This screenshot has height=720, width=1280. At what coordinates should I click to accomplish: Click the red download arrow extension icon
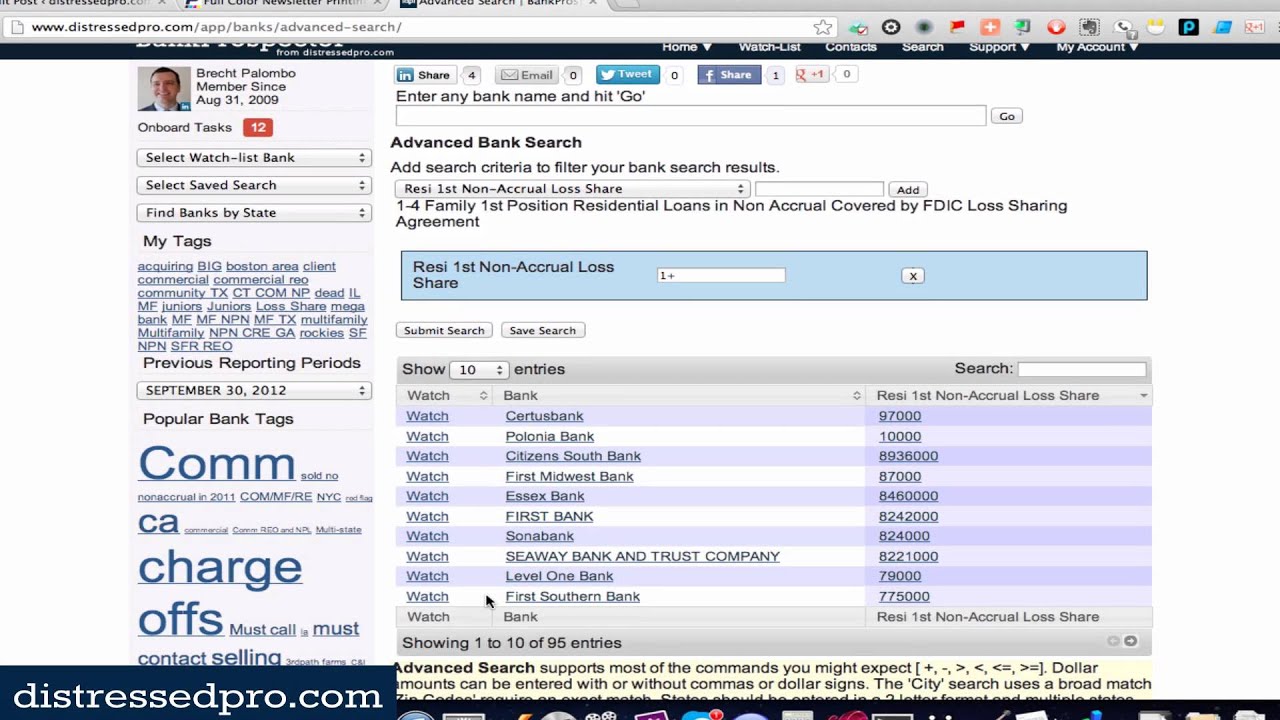[x=1056, y=27]
